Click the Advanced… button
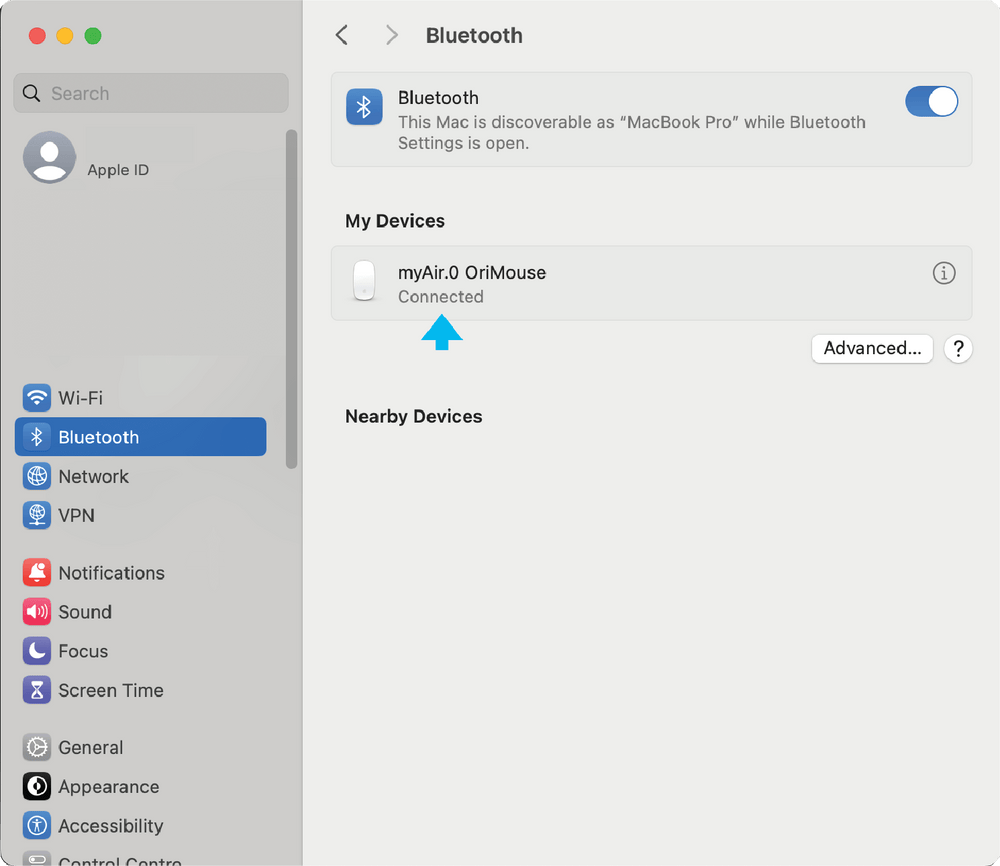 point(872,348)
